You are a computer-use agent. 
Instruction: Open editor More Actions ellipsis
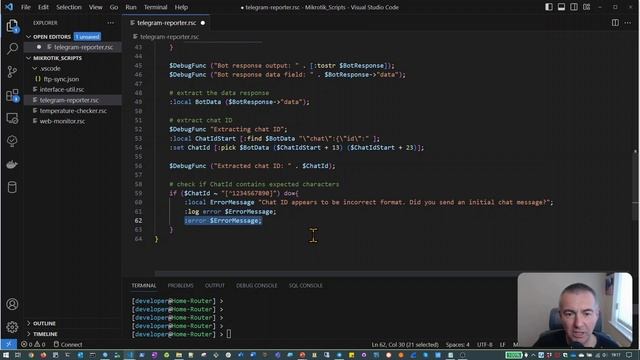pyautogui.click(x=628, y=23)
